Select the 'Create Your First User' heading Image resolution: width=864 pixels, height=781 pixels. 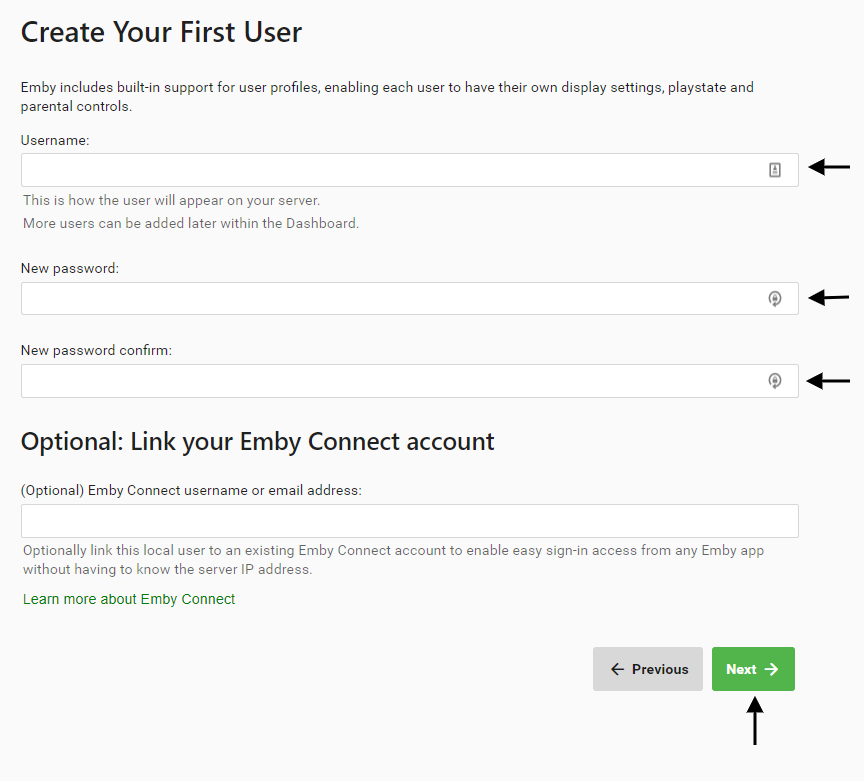[161, 32]
